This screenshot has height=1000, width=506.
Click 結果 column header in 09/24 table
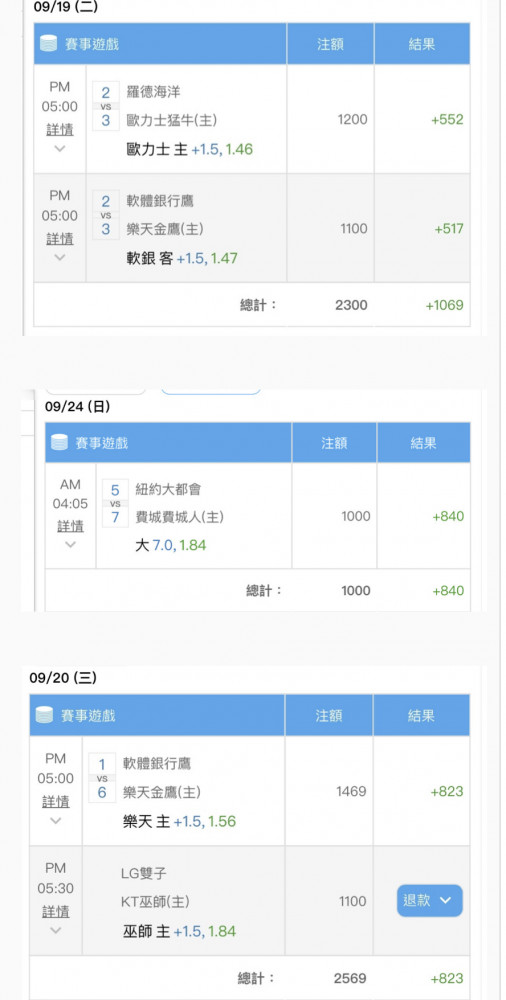click(423, 443)
